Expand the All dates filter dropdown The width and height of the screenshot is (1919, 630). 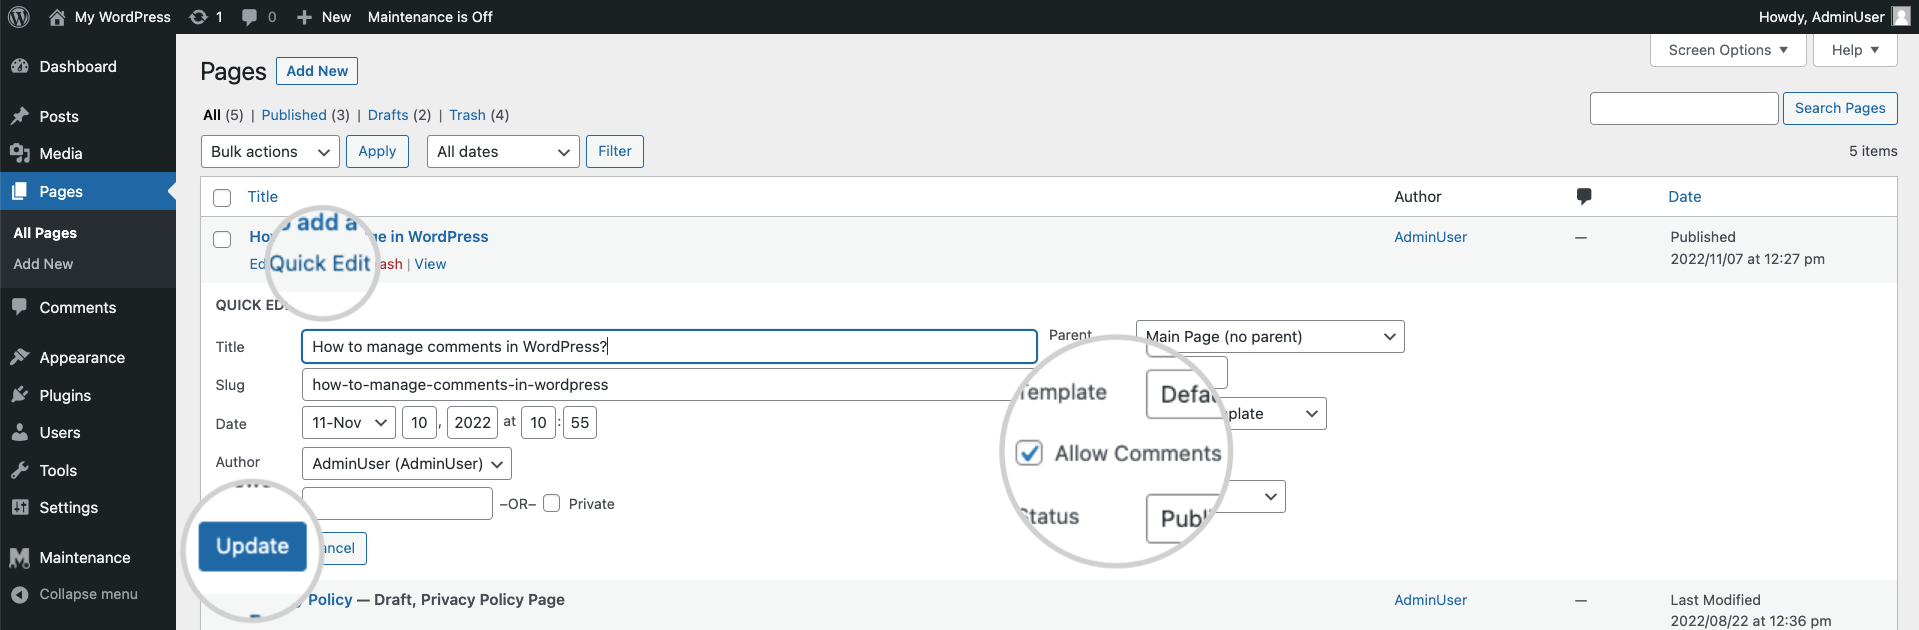pos(503,152)
